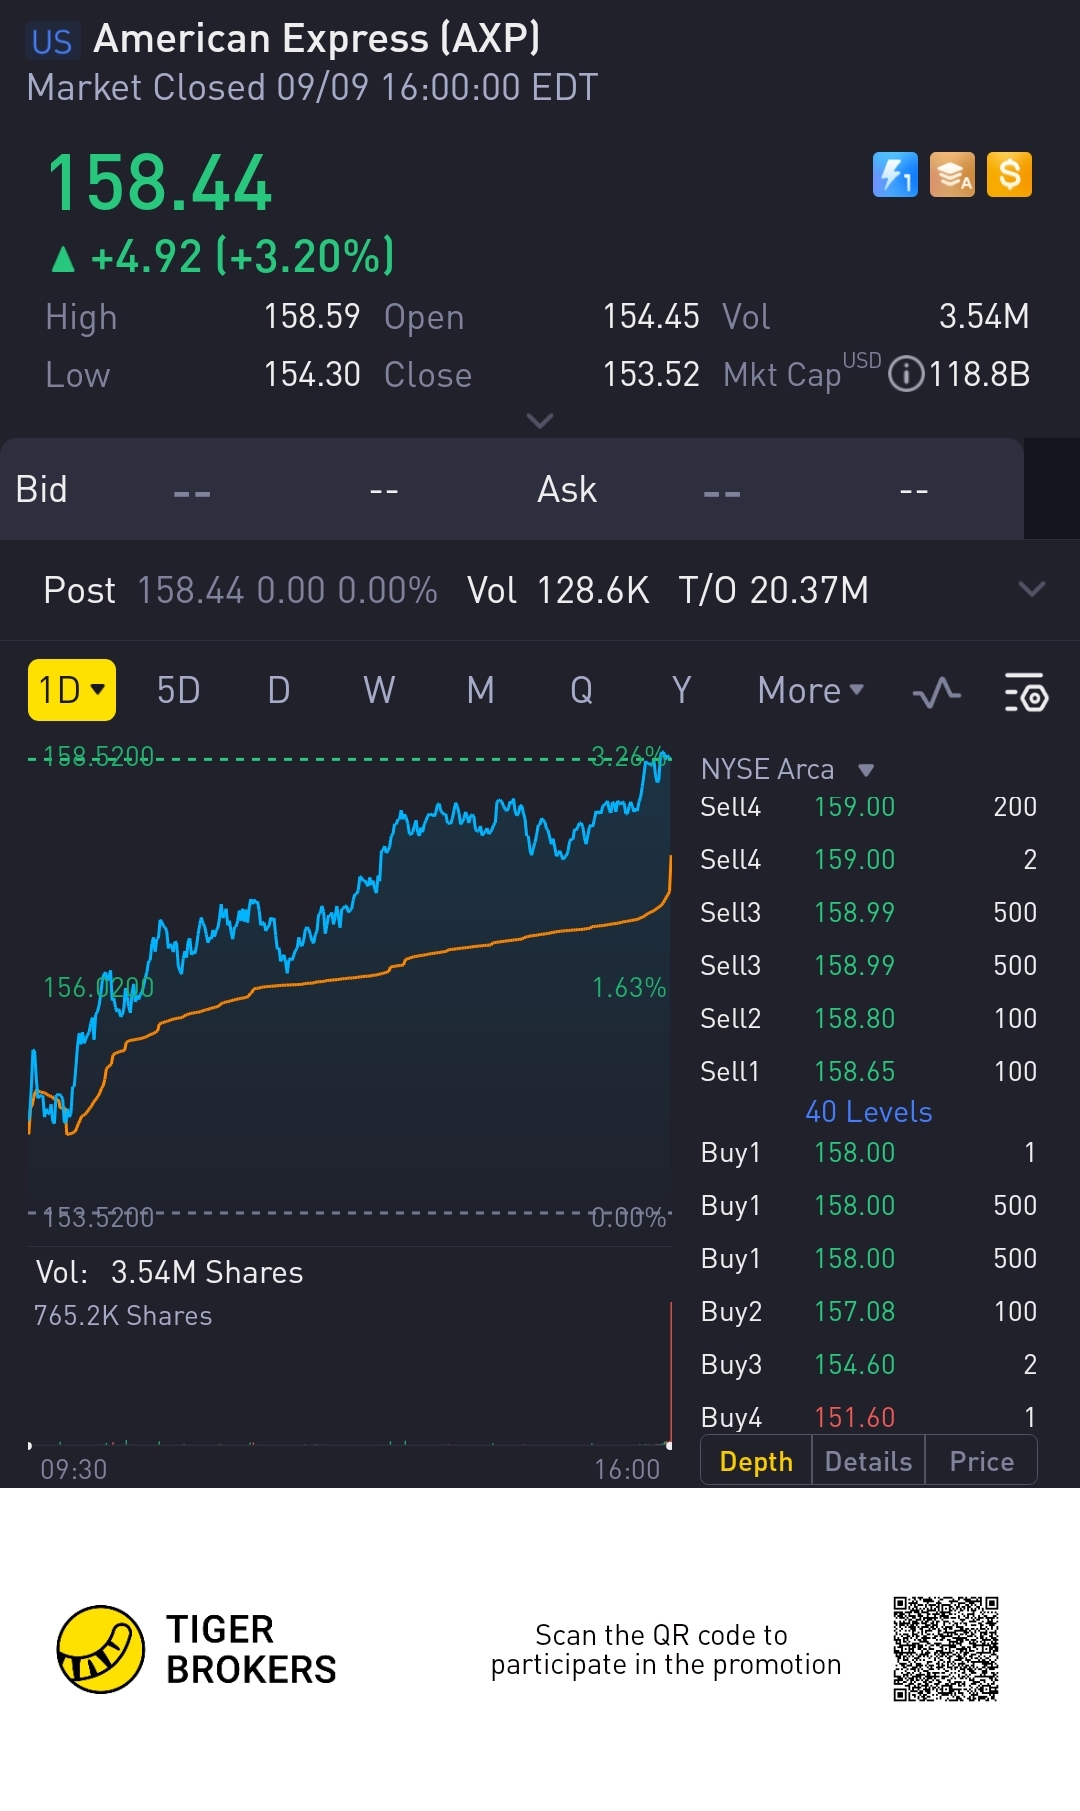Image resolution: width=1080 pixels, height=1811 pixels.
Task: Switch chart to Y yearly timeframe
Action: 682,690
